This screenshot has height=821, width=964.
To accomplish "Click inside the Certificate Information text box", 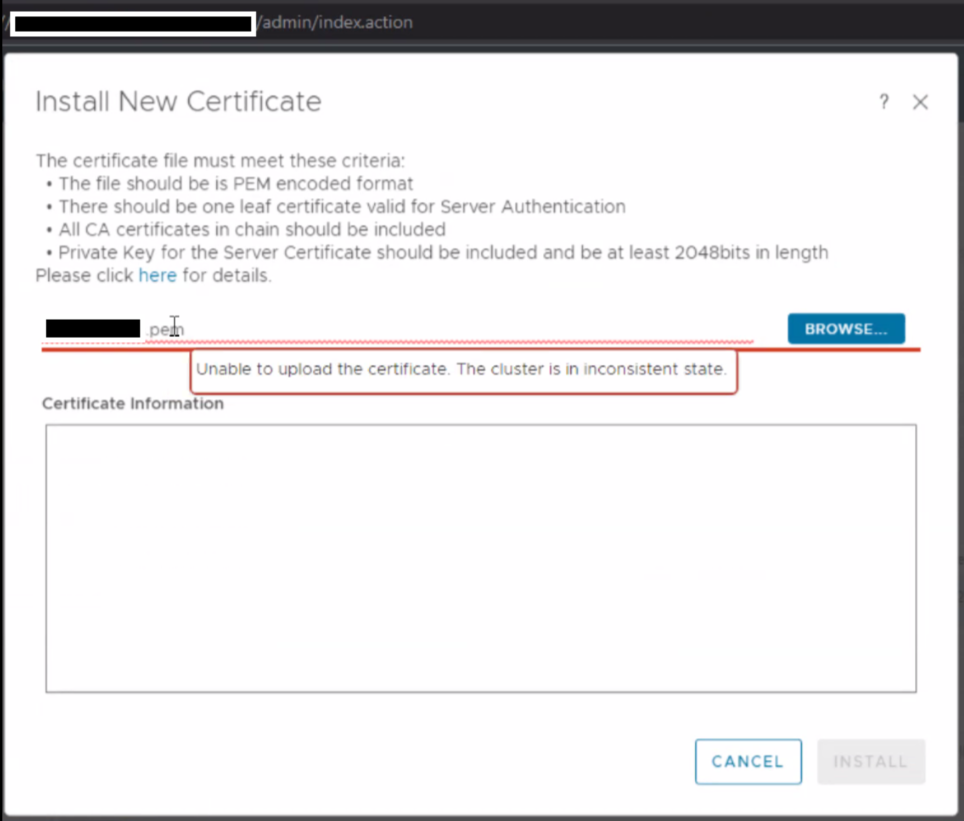I will [x=480, y=558].
